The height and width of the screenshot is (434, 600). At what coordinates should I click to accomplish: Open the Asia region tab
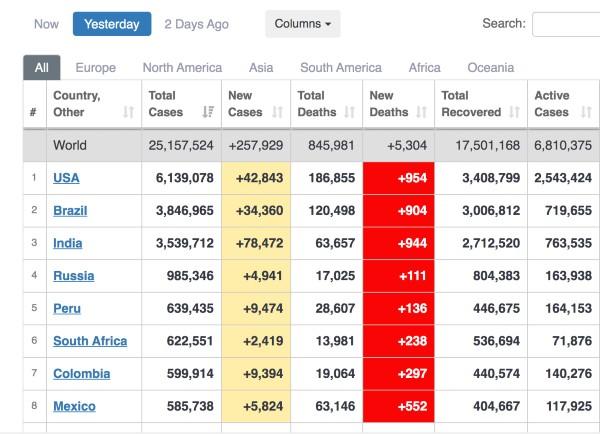261,68
